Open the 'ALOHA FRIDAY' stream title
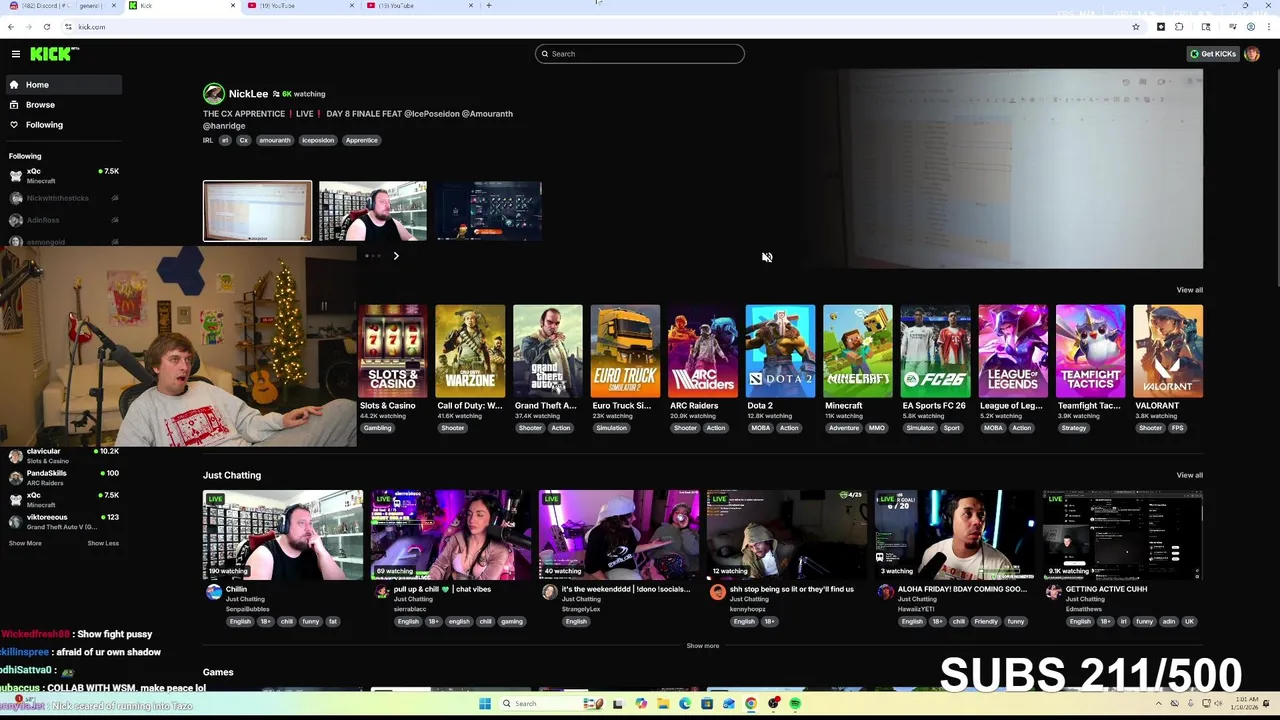 (x=962, y=589)
